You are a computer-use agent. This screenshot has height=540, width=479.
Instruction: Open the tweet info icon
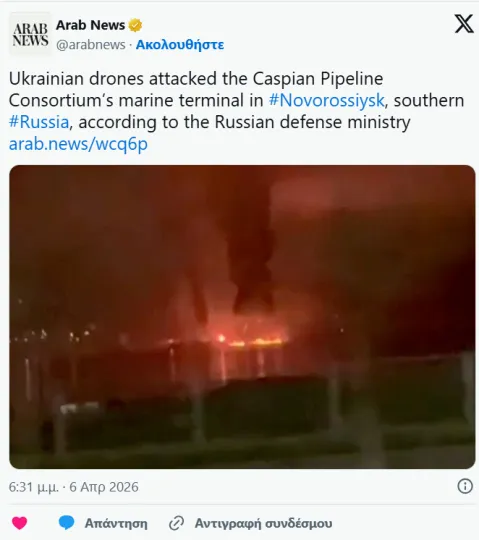click(465, 486)
